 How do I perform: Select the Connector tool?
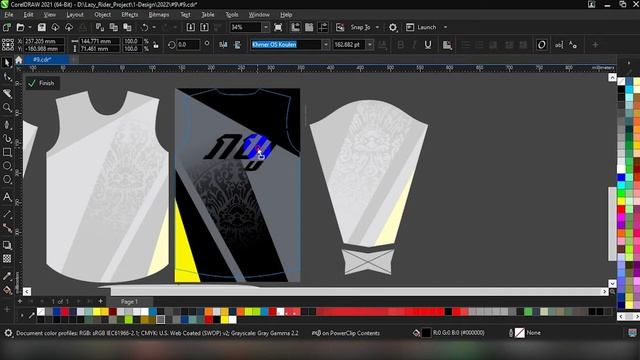(x=7, y=228)
